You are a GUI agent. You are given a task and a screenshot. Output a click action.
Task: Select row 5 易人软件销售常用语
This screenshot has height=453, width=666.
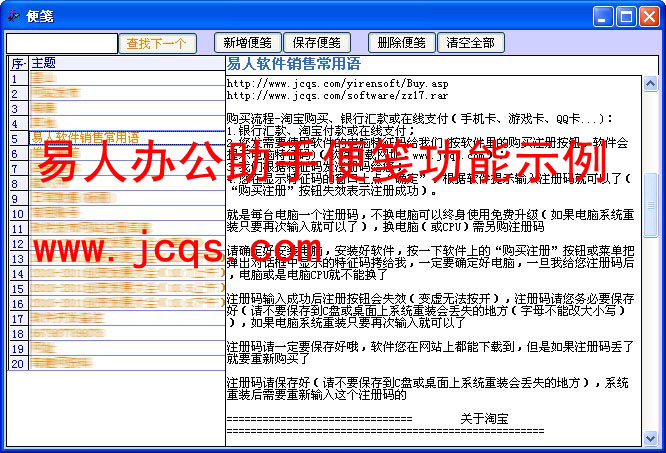[x=117, y=138]
